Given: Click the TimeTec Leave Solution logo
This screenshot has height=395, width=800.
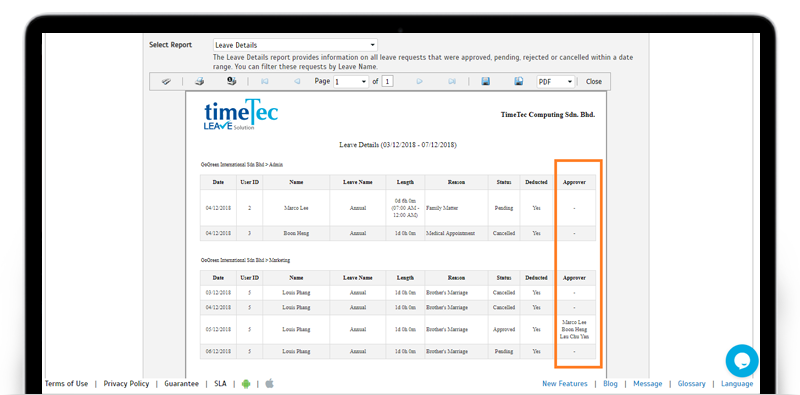Looking at the screenshot, I should click(241, 115).
